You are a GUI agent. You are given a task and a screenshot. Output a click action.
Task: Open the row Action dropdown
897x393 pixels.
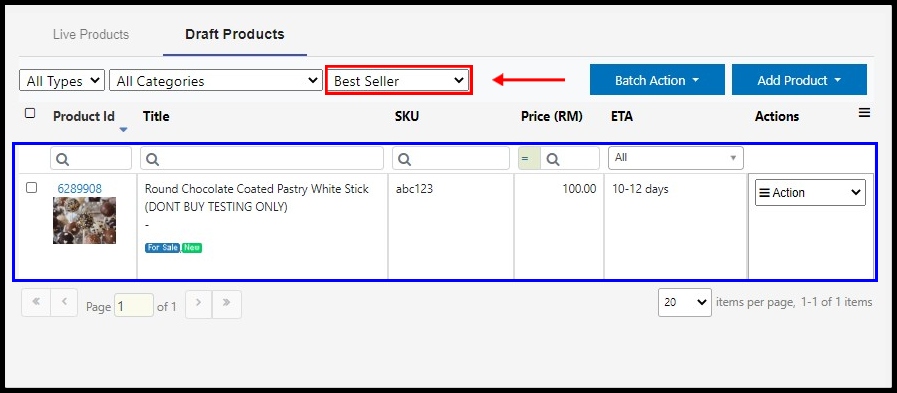[810, 193]
